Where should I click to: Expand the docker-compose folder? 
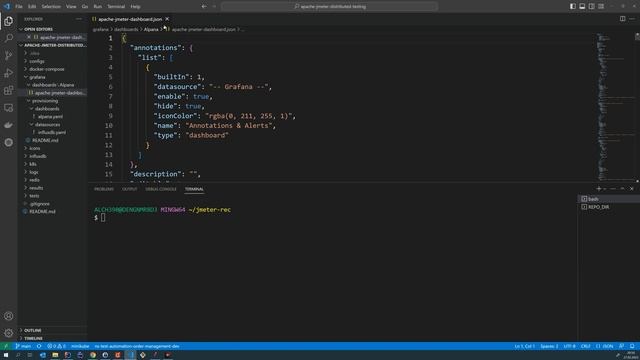pos(47,69)
